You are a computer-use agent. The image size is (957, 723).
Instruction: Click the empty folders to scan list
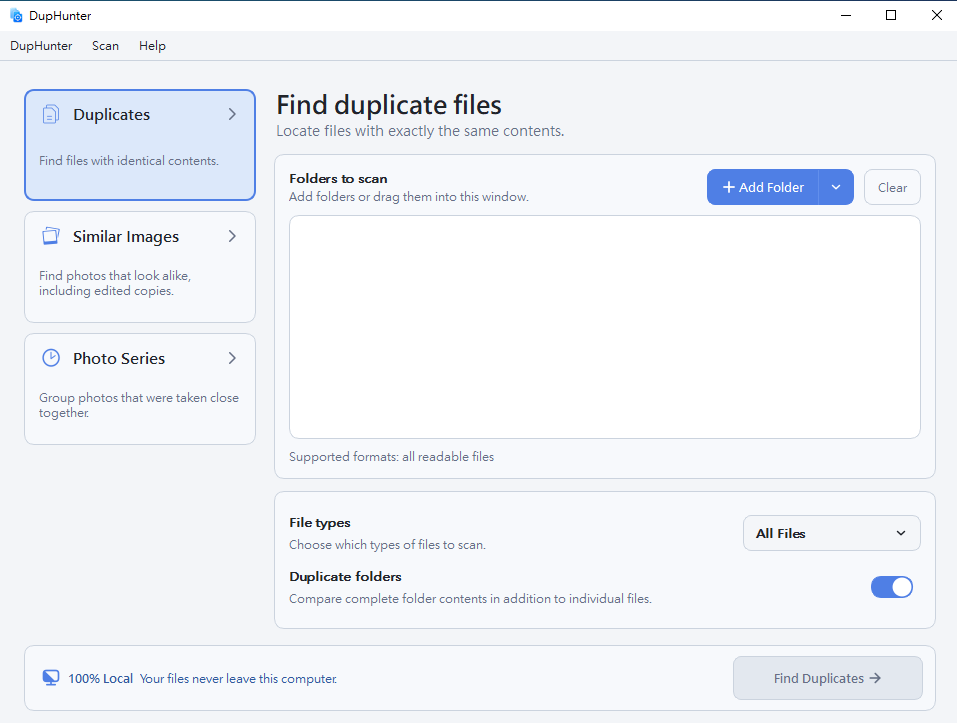pyautogui.click(x=605, y=327)
